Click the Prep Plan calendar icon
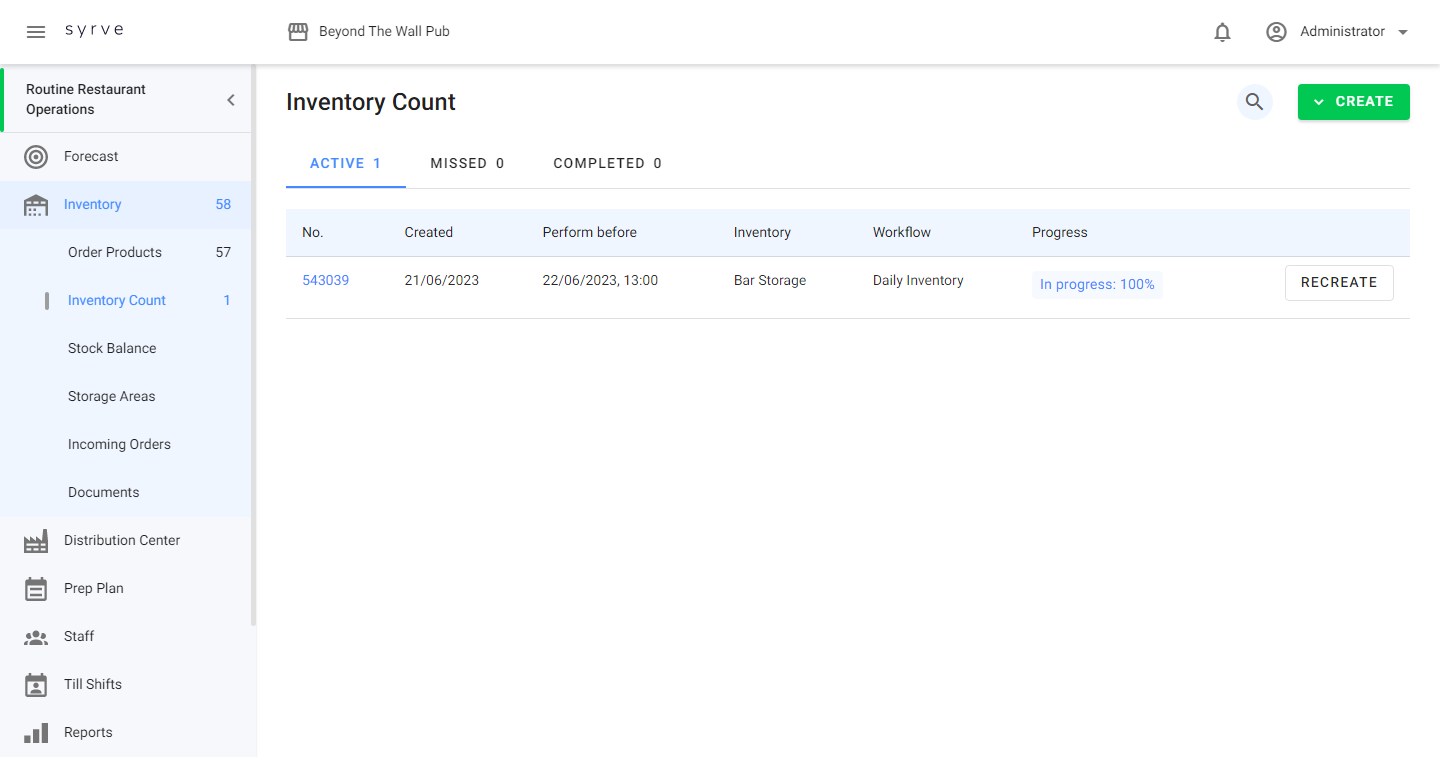Viewport: 1440px width, 757px height. (36, 589)
